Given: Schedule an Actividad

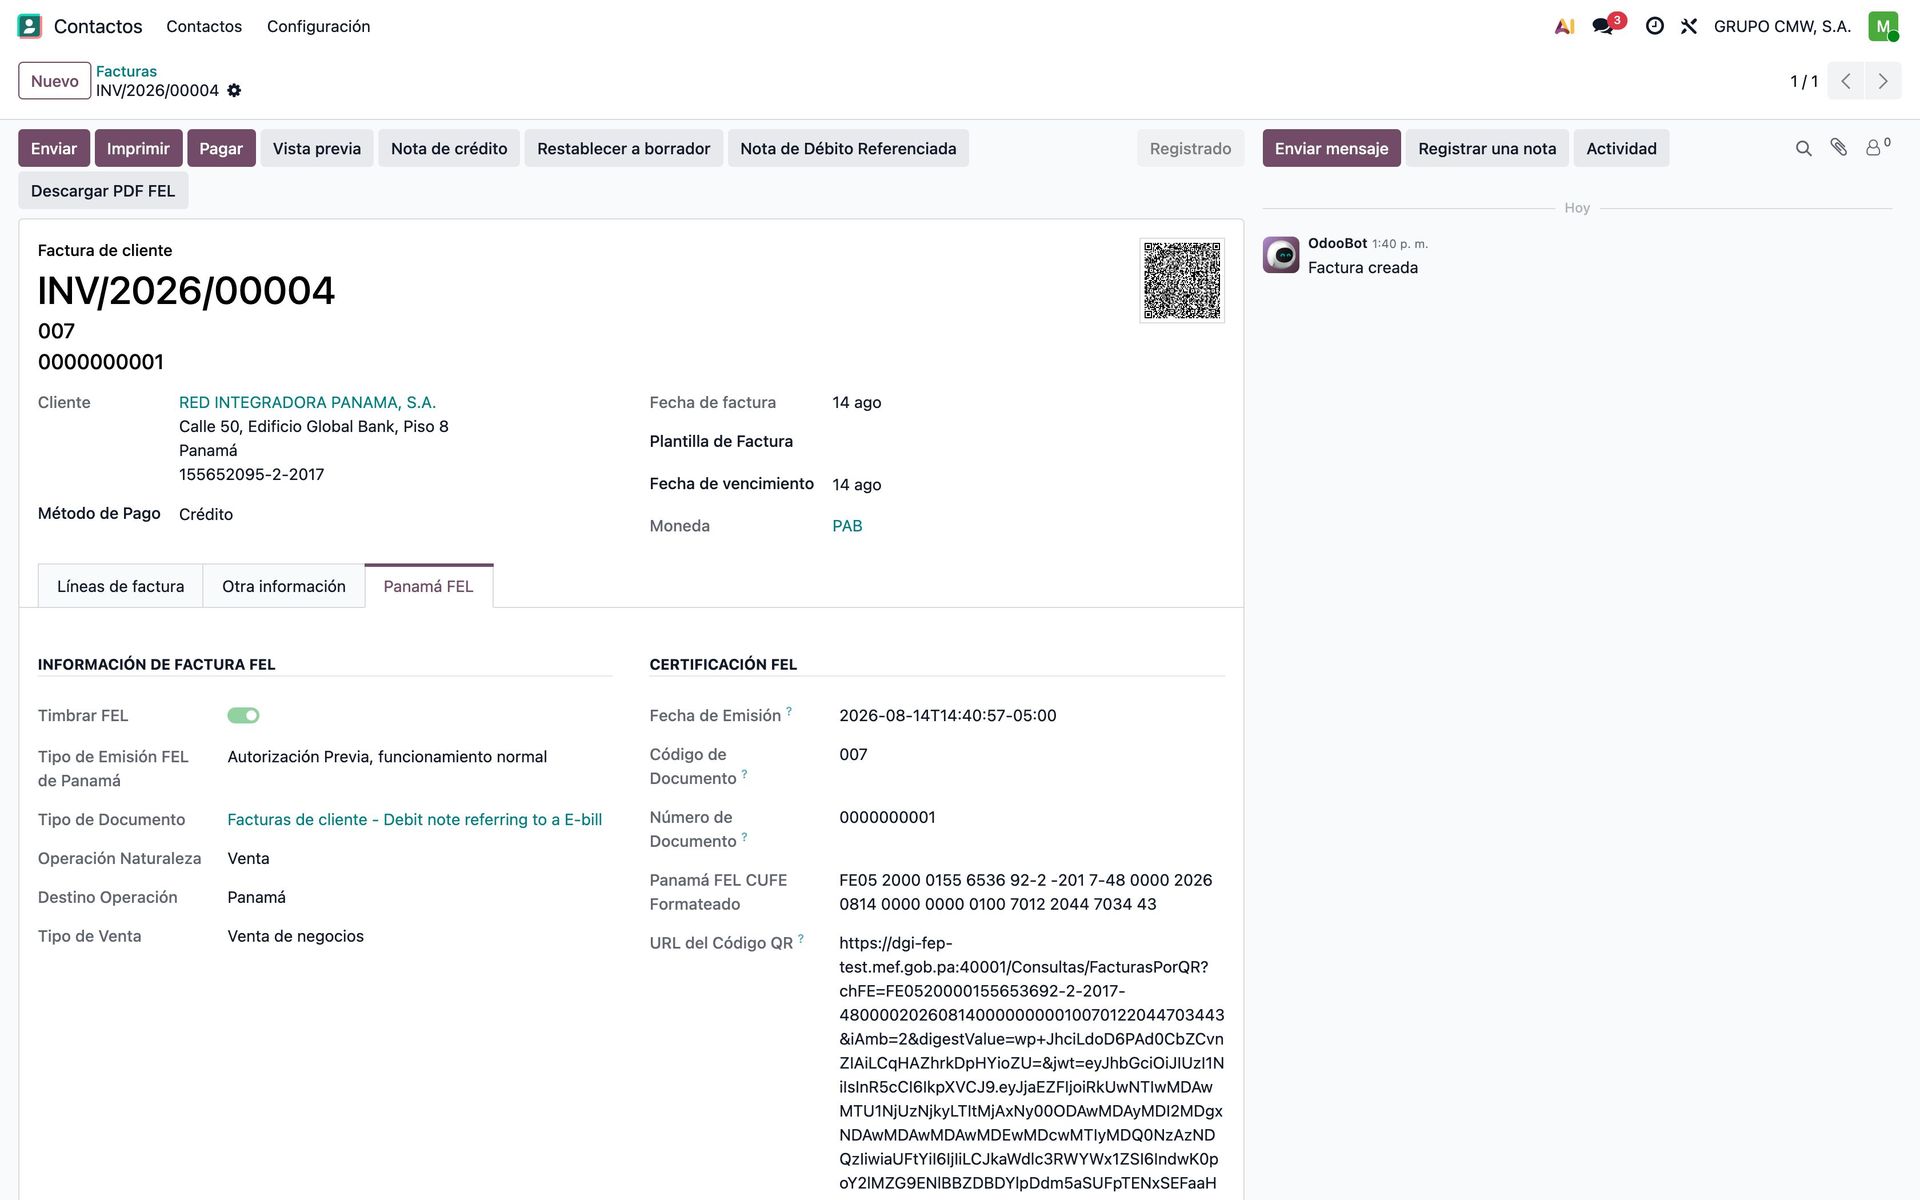Looking at the screenshot, I should tap(1621, 148).
